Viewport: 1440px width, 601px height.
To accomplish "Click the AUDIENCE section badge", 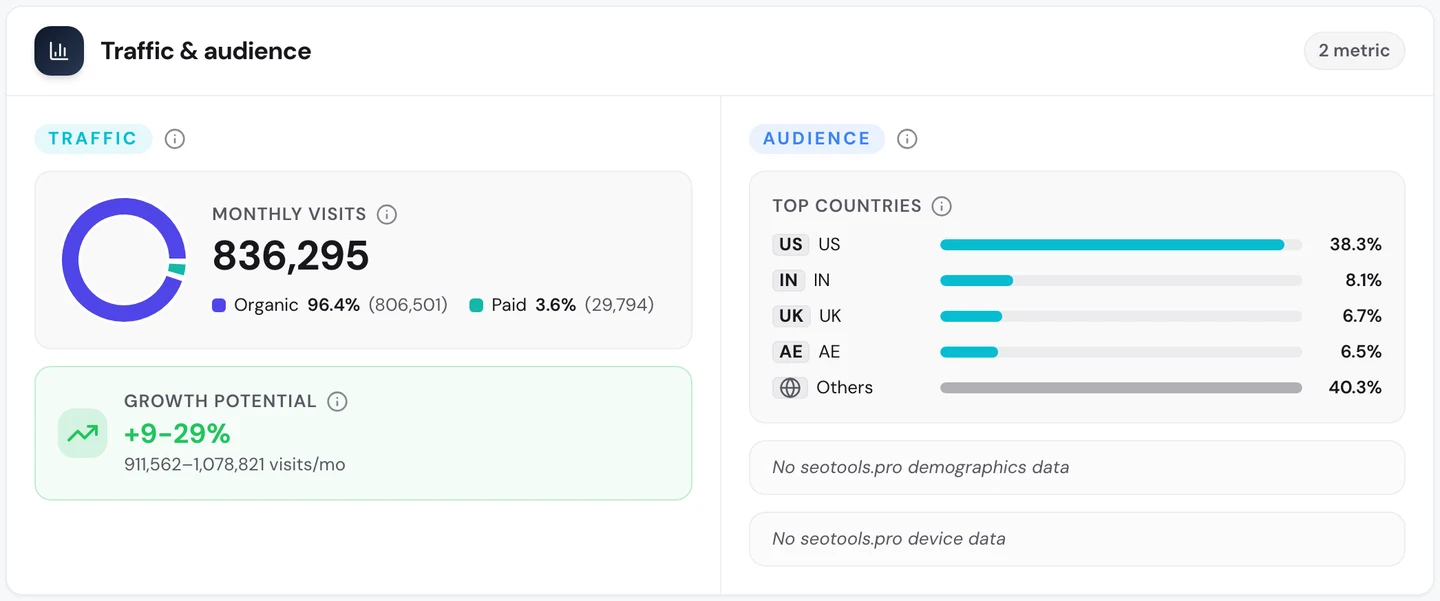I will pyautogui.click(x=817, y=139).
